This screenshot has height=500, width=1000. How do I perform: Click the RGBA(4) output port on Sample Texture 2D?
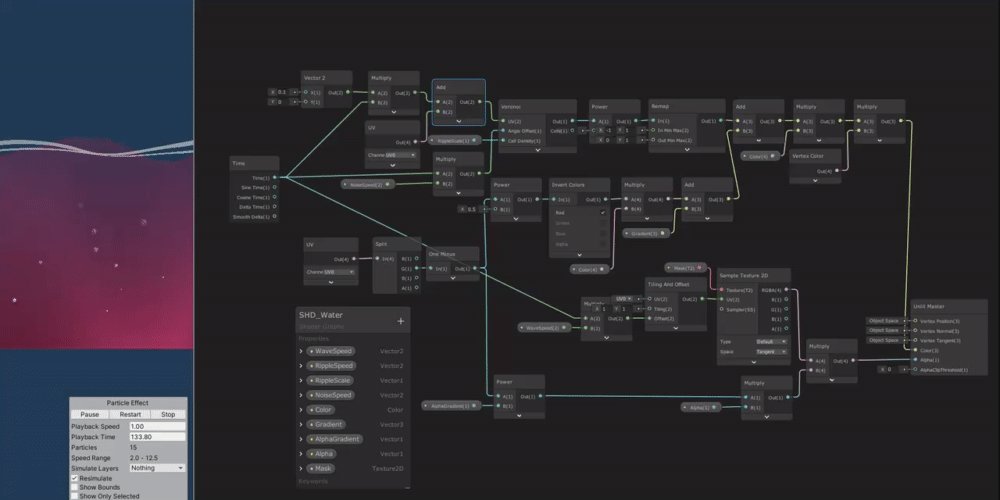point(787,291)
